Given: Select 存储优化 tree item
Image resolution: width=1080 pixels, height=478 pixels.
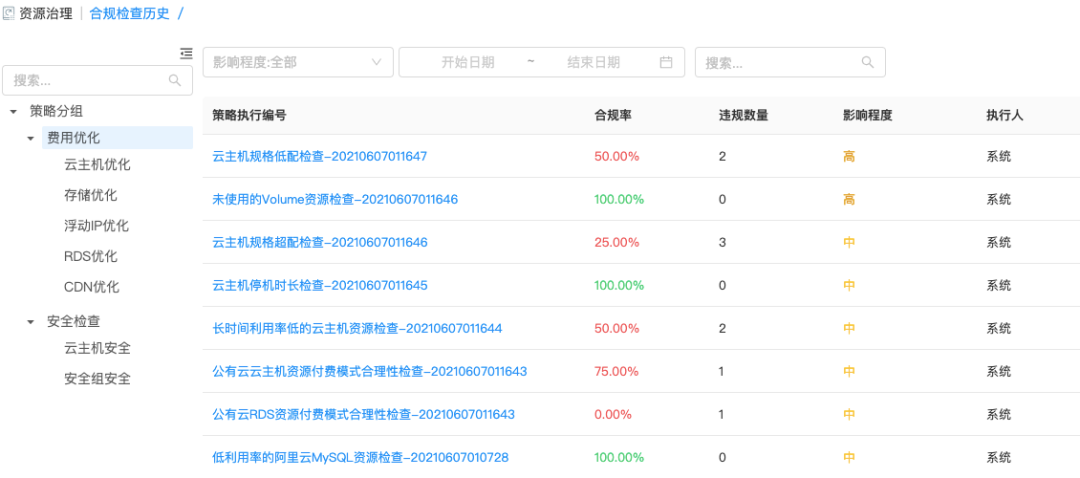Looking at the screenshot, I should [x=90, y=195].
